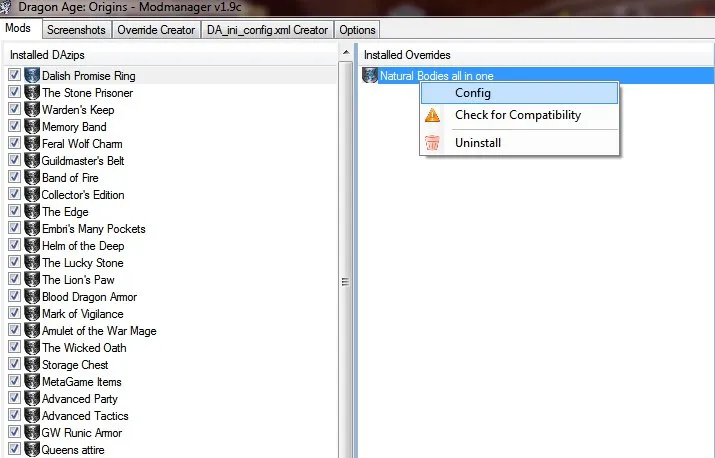Click the Amulet of the War Mage icon
Image resolution: width=715 pixels, height=458 pixels.
tap(32, 330)
